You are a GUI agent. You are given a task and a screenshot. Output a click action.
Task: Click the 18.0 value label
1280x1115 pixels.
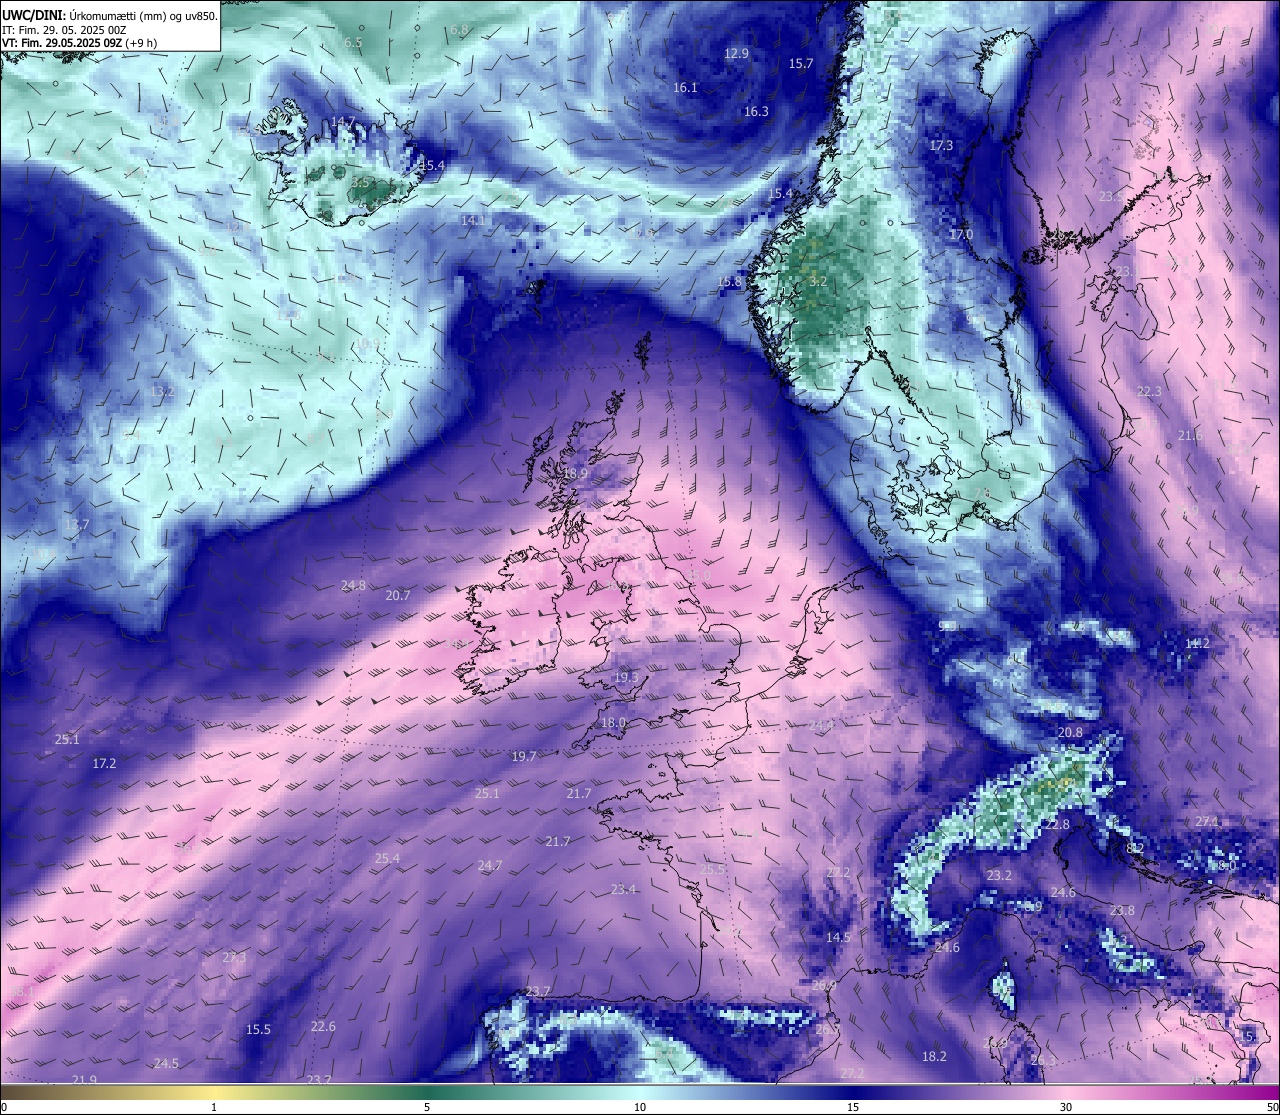click(613, 723)
